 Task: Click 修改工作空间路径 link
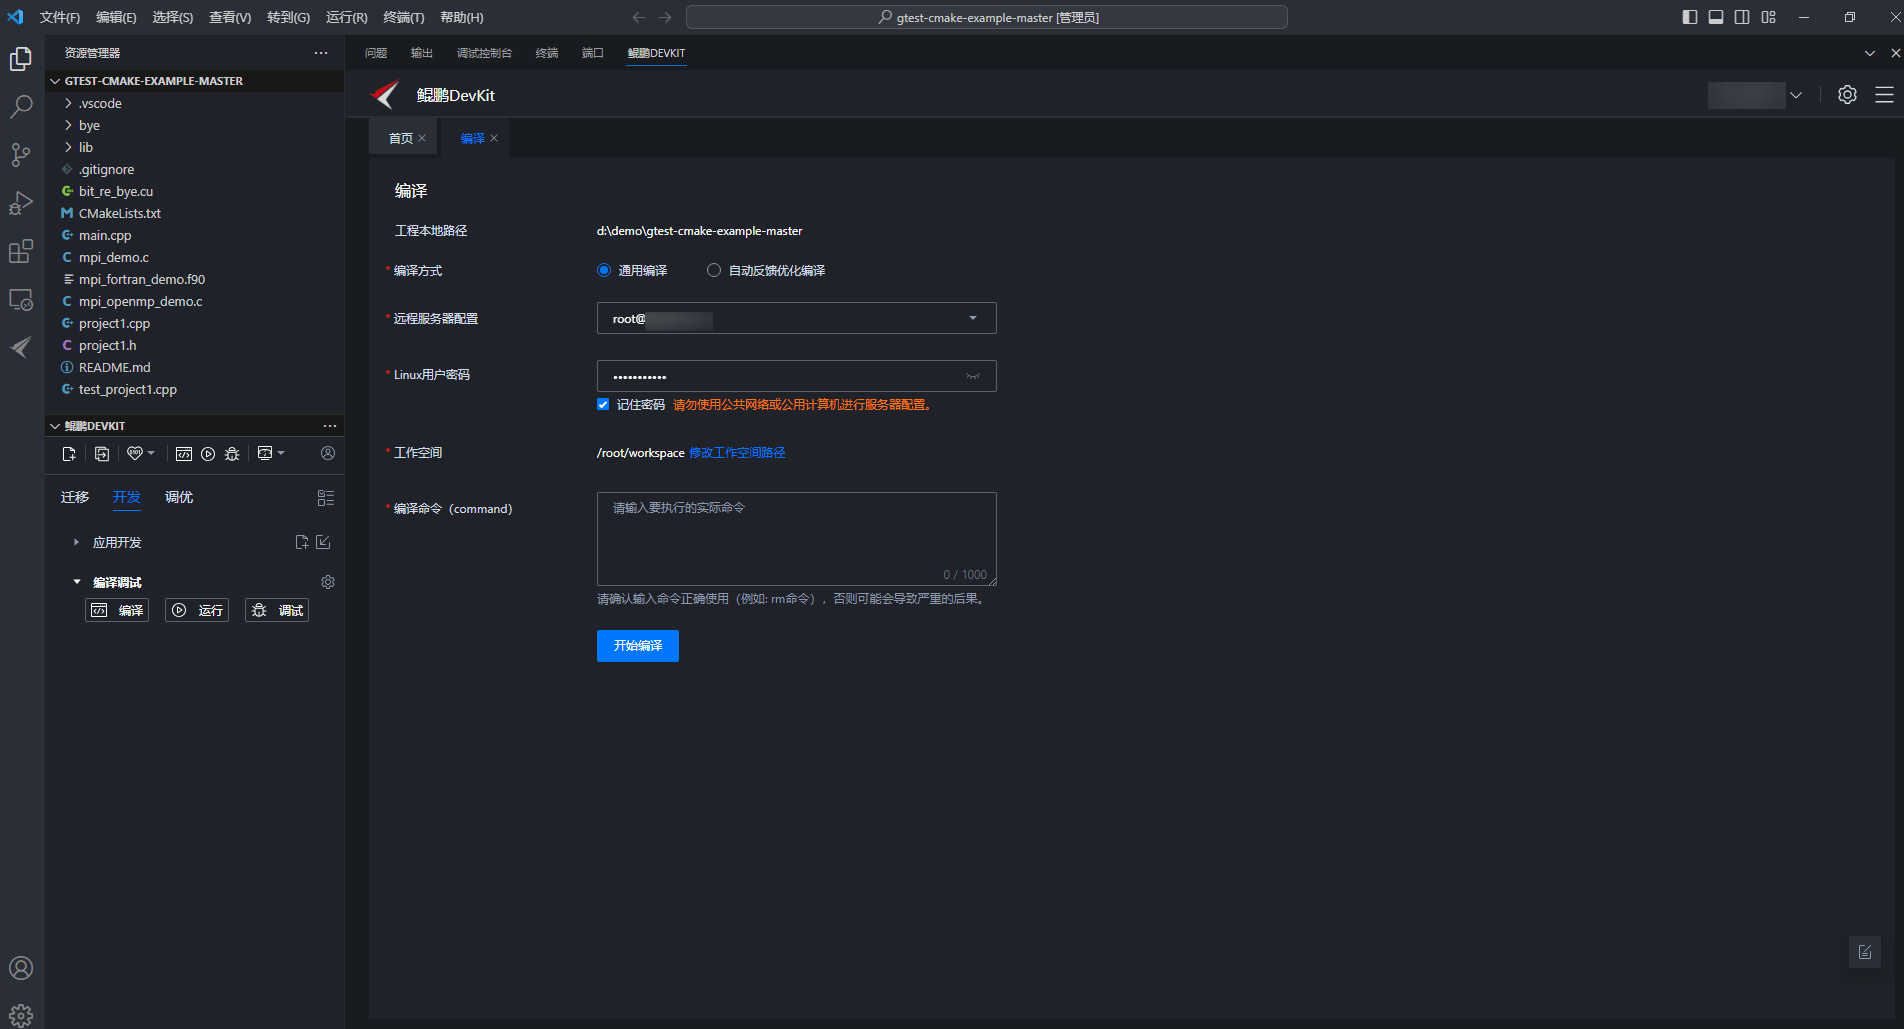click(737, 453)
